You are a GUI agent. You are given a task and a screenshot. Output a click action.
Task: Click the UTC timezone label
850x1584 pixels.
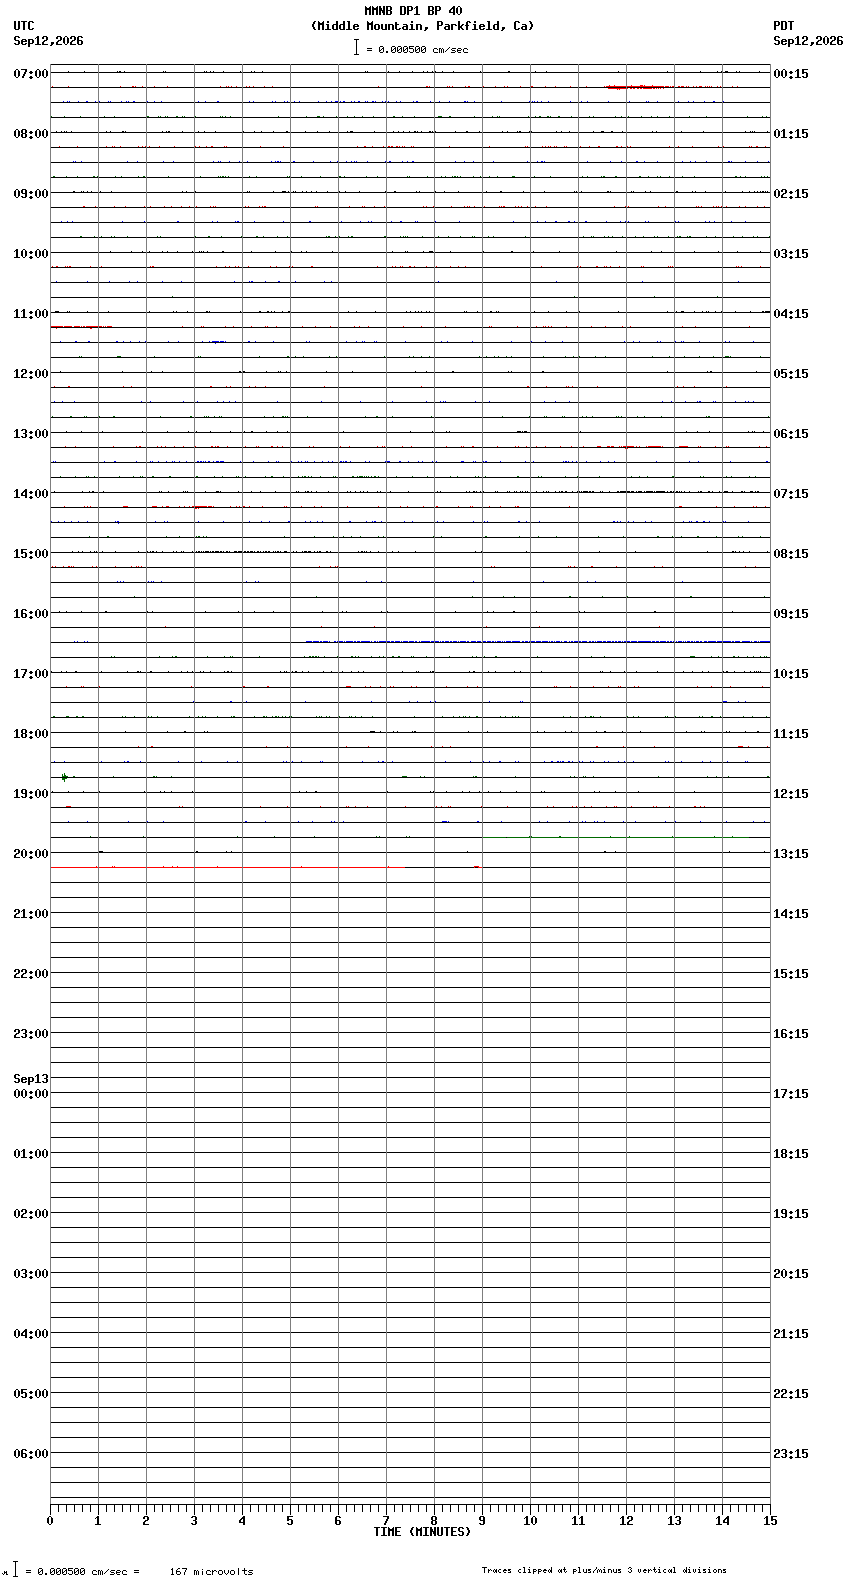24,26
